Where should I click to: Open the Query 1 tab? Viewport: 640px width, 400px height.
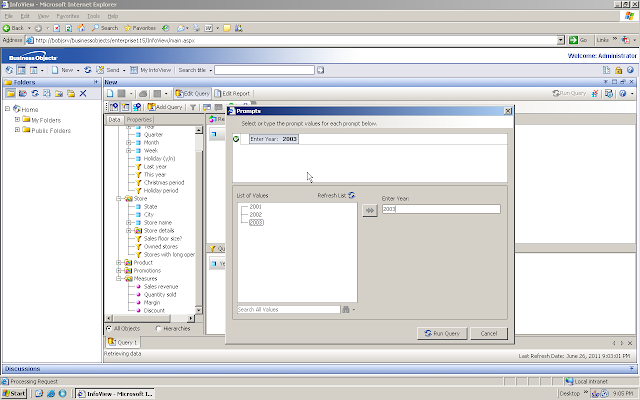tap(122, 342)
